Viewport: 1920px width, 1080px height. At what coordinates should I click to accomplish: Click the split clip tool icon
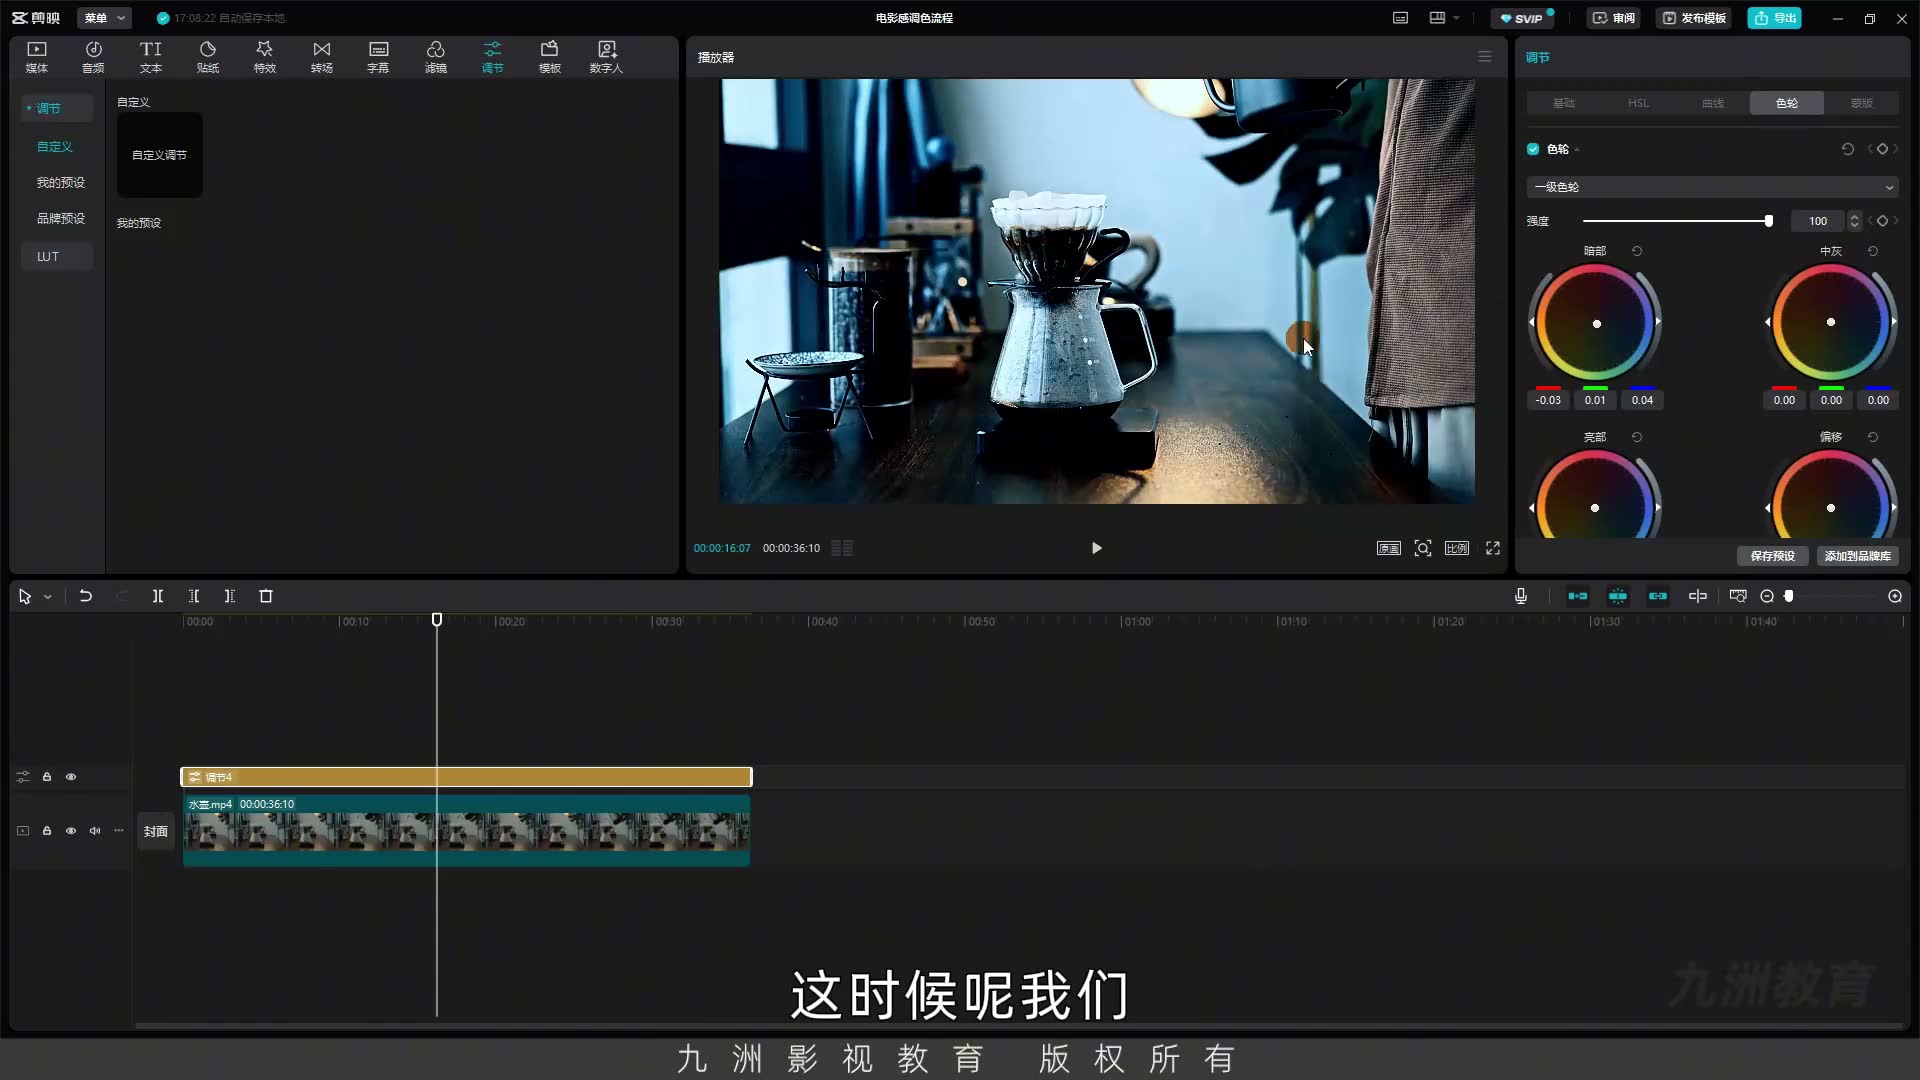click(158, 596)
